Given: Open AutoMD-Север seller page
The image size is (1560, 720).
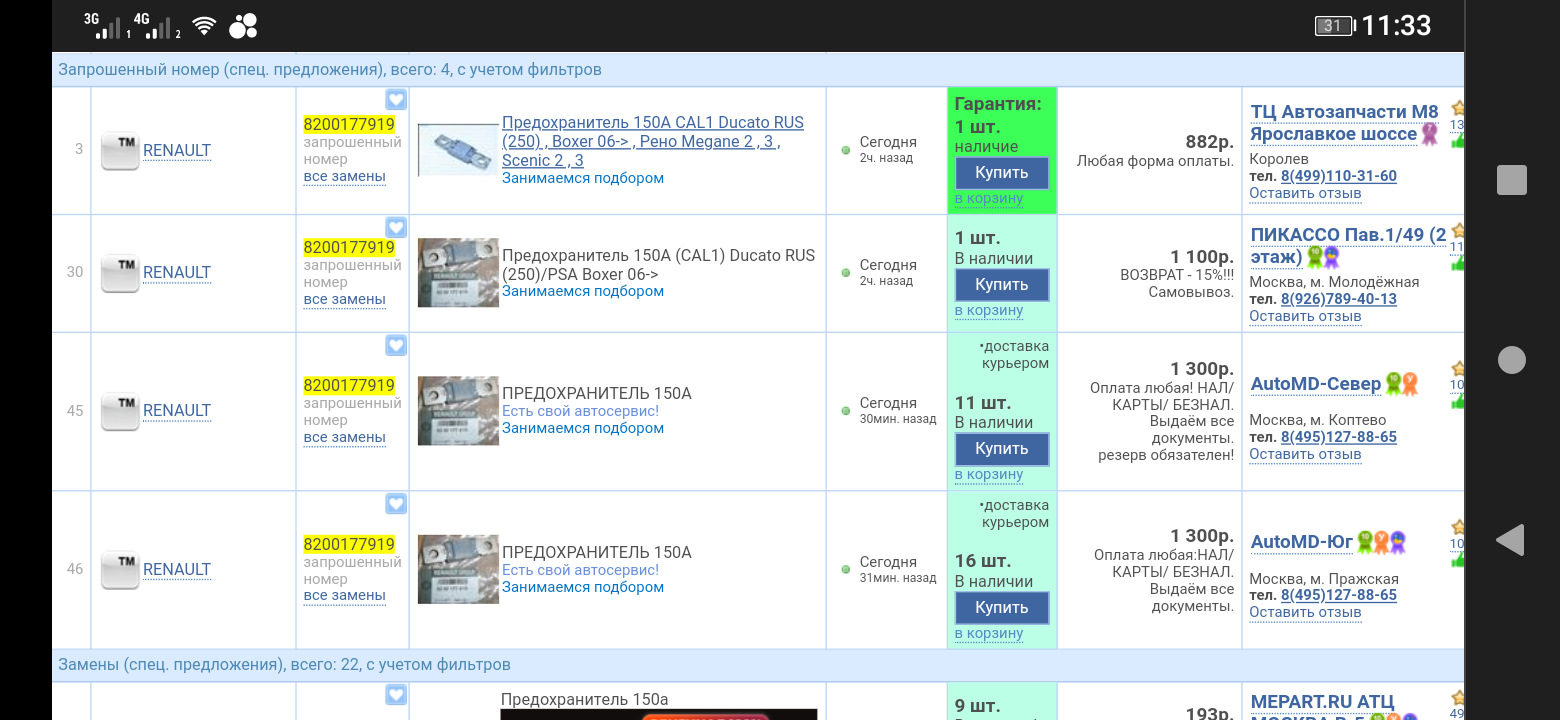Looking at the screenshot, I should tap(1315, 384).
